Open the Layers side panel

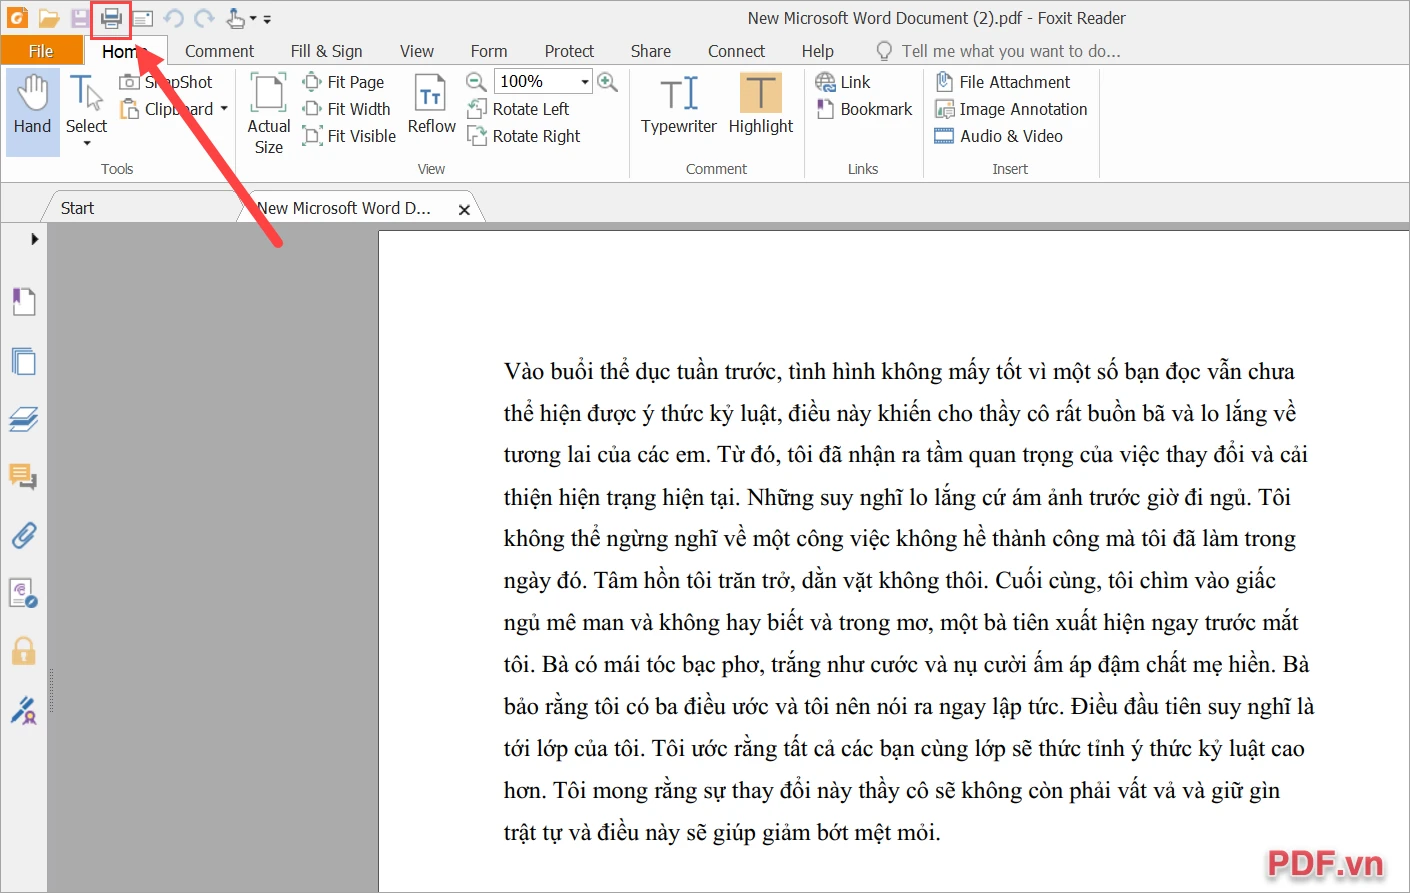24,419
